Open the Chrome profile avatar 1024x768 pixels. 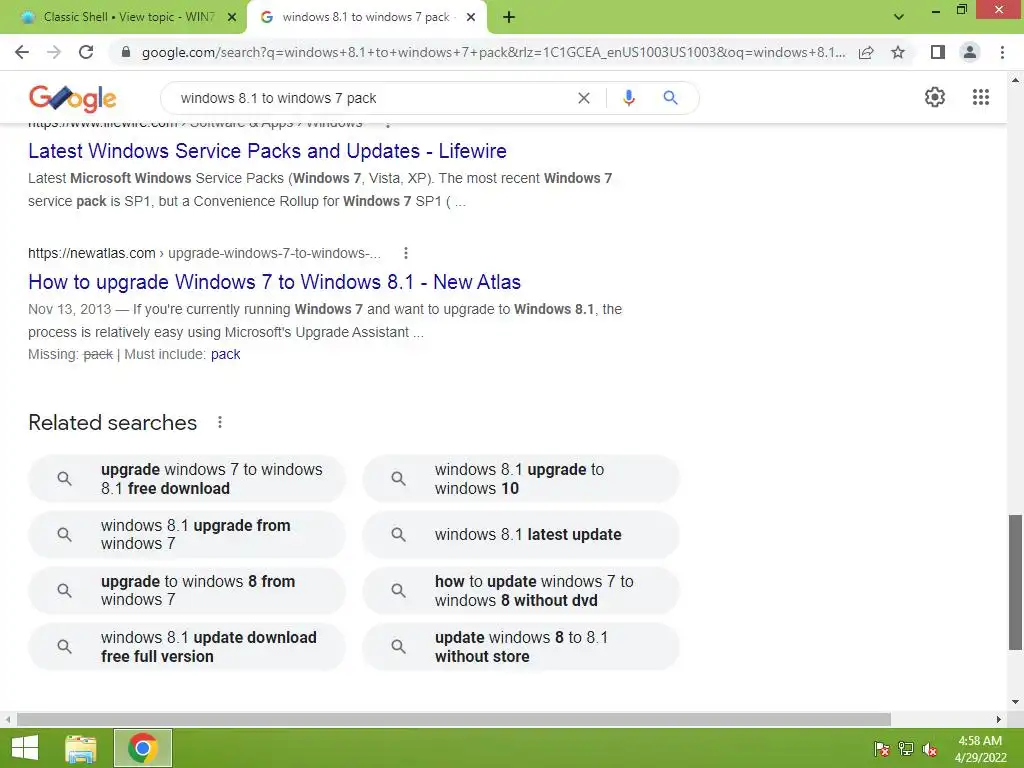tap(970, 52)
